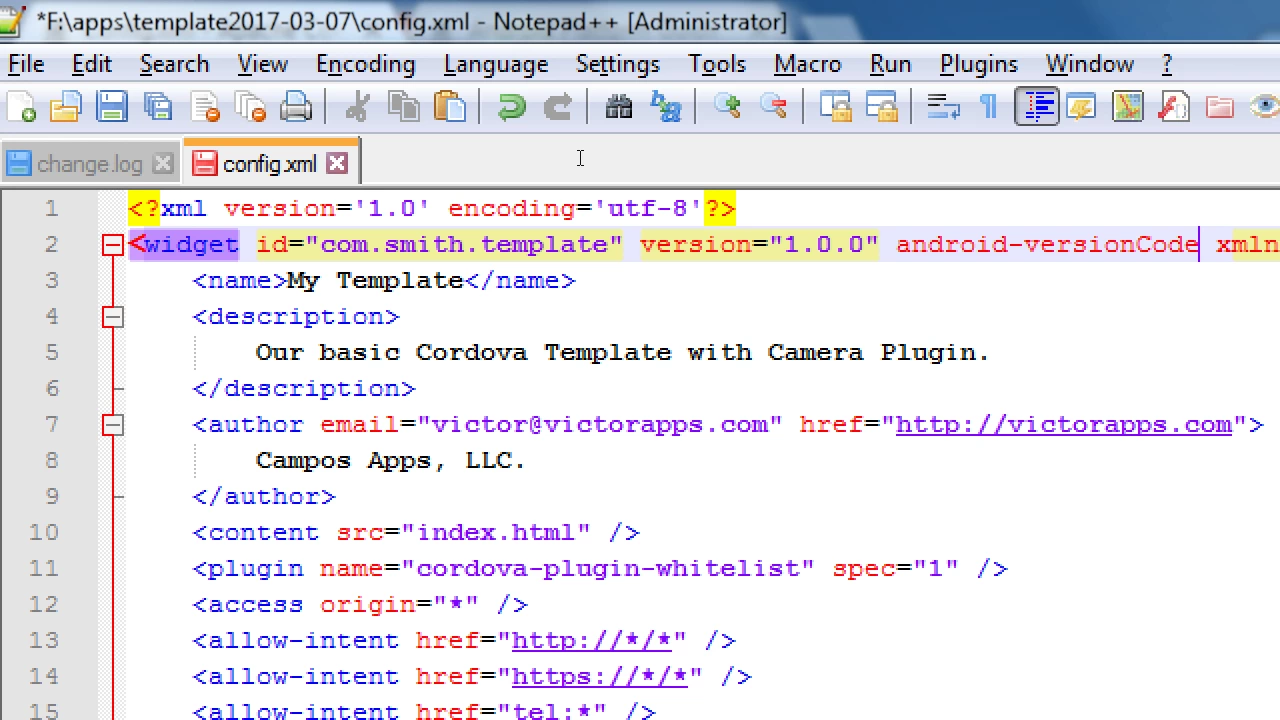Screen dimensions: 1280x720
Task: Toggle Word Wrap toolbar button
Action: 943,107
